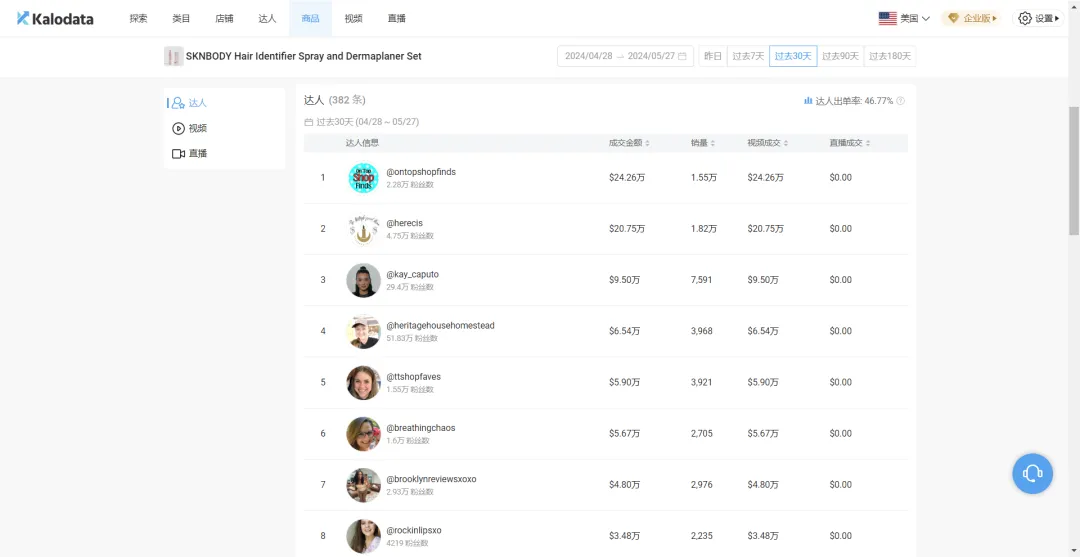Sort by 直播成交 column arrows
Screen dimensions: 1080x557
coord(868,144)
